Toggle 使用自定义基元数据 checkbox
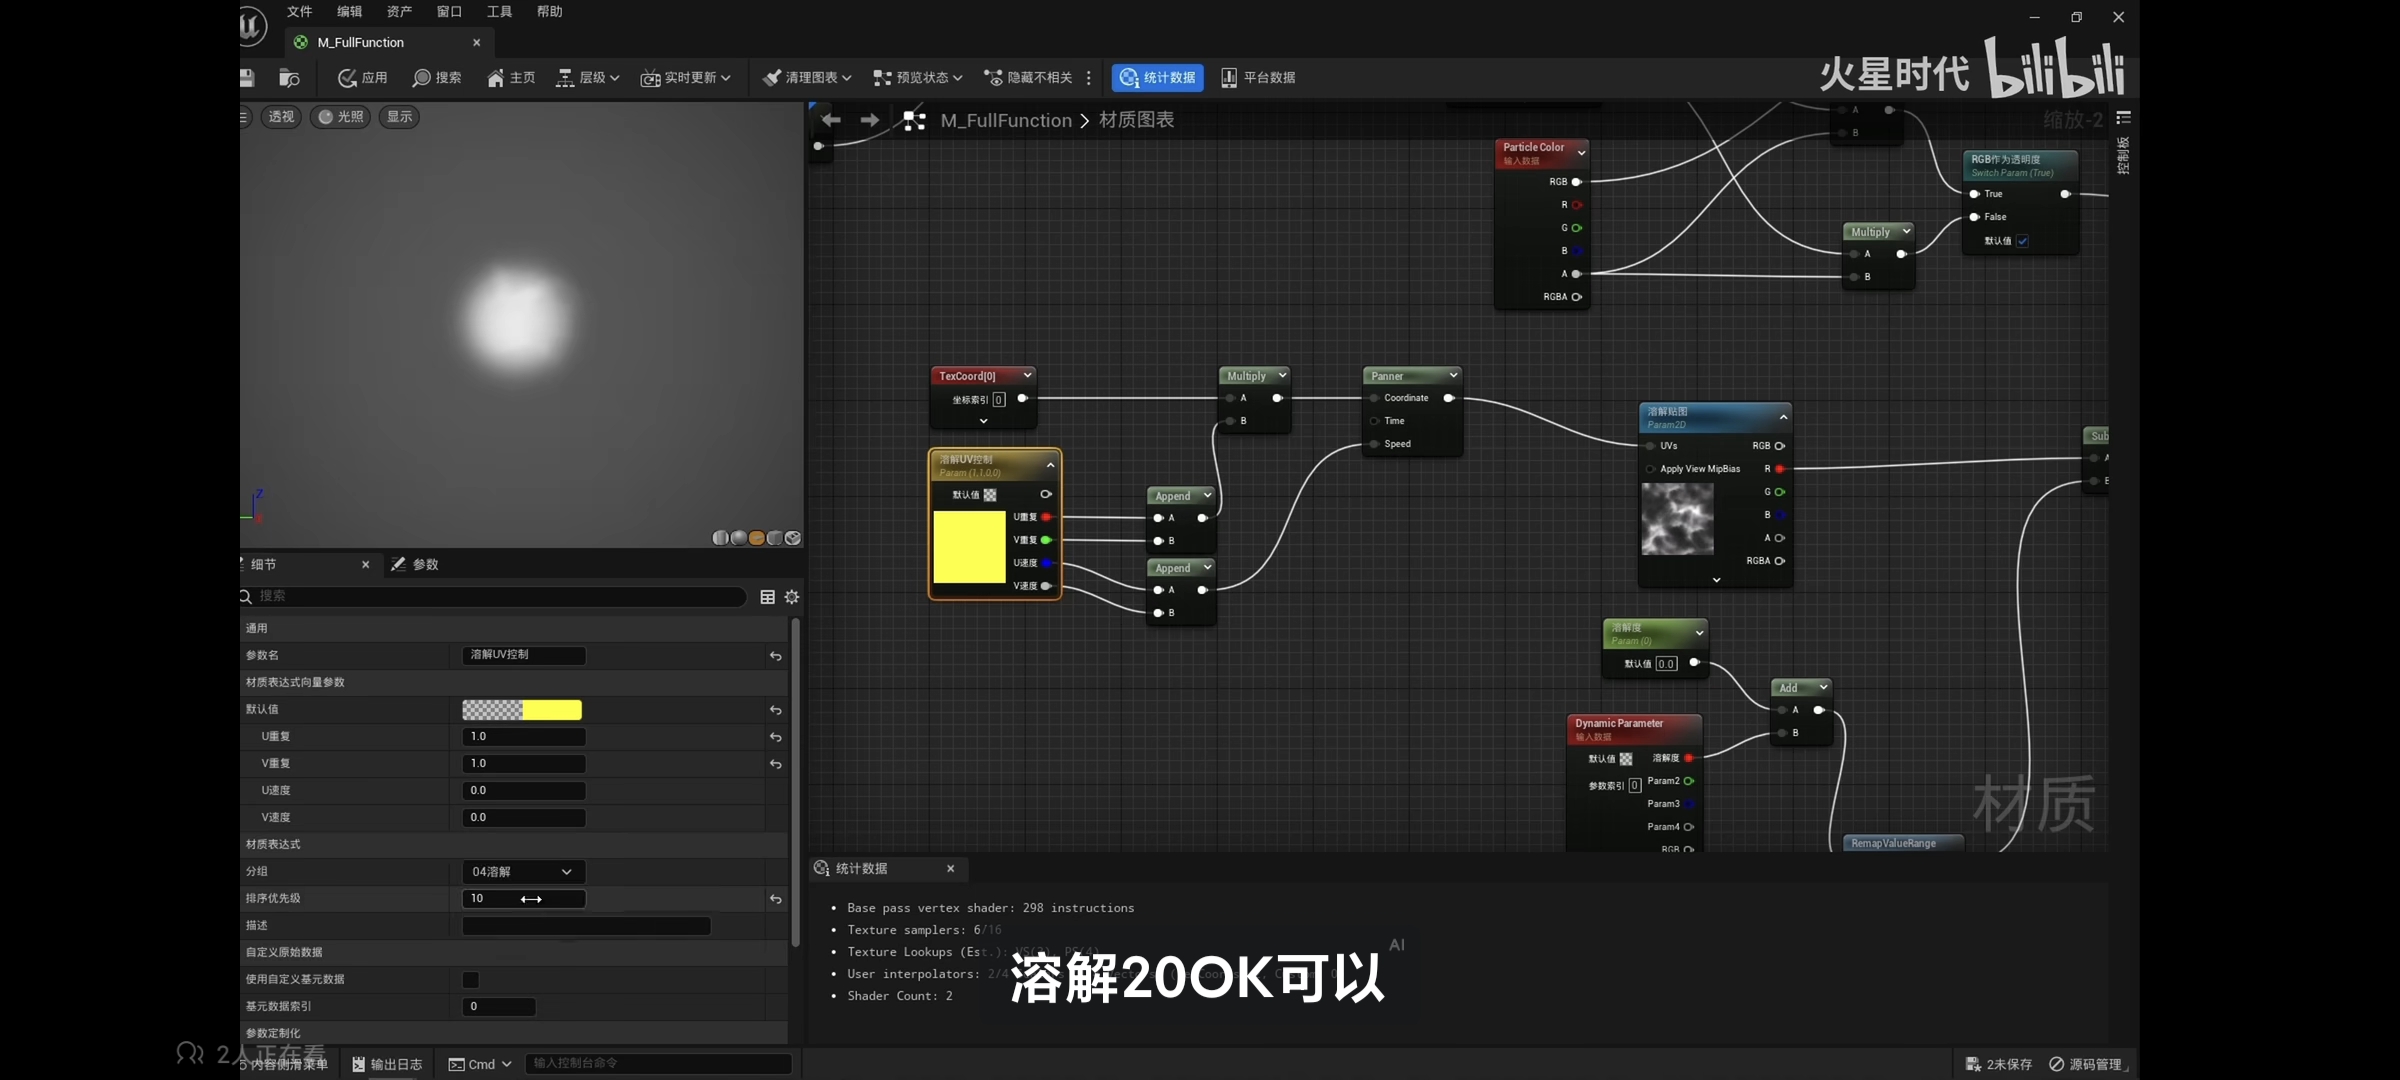The height and width of the screenshot is (1080, 2400). click(x=471, y=980)
